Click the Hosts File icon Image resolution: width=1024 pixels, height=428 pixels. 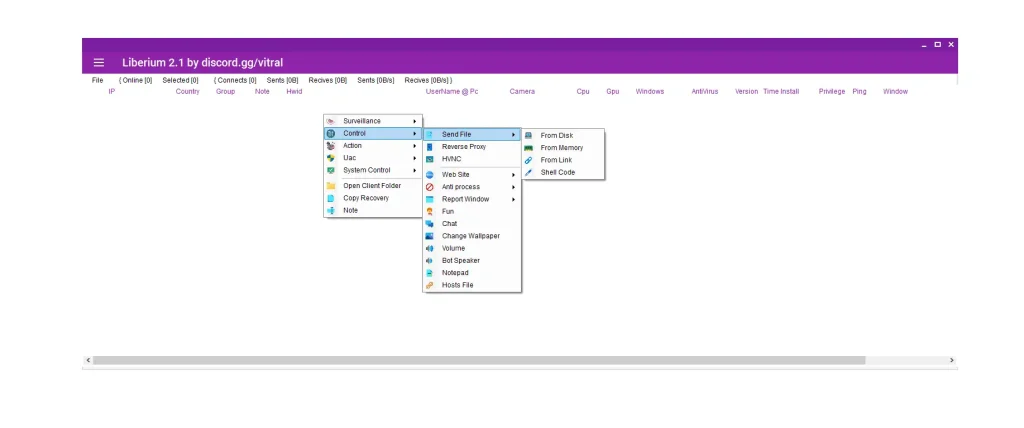(x=429, y=286)
